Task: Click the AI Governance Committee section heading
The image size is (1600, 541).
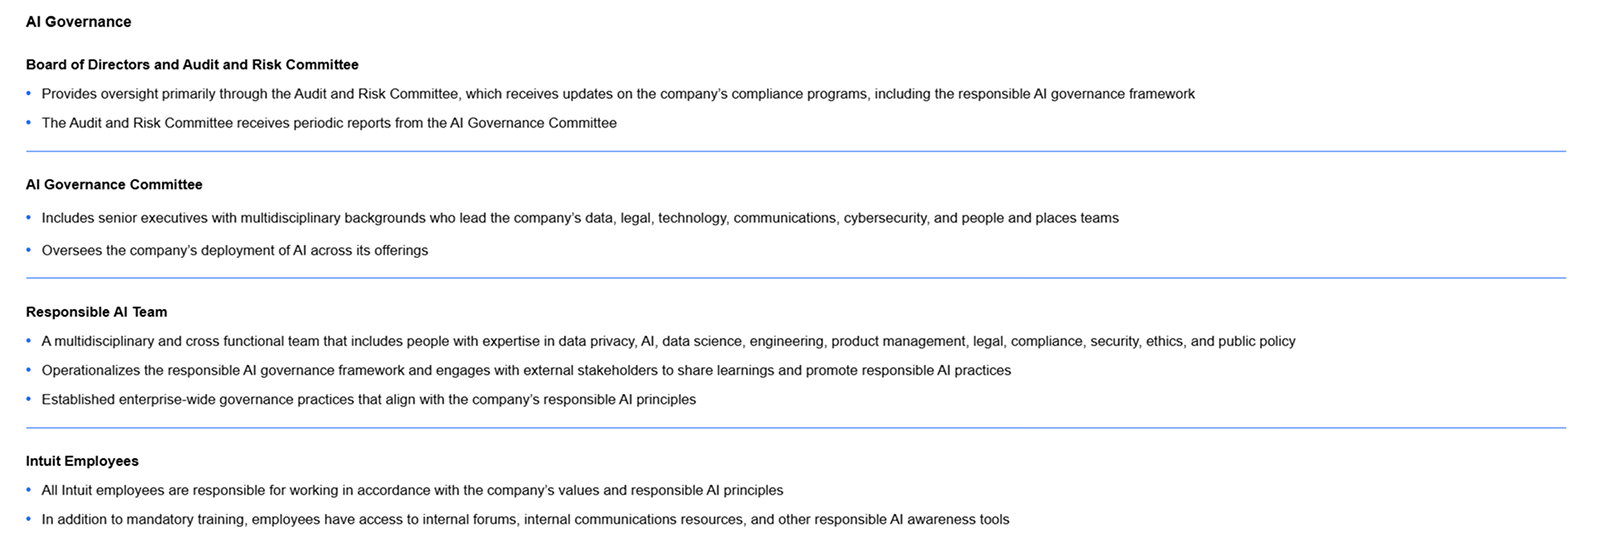Action: 114,185
